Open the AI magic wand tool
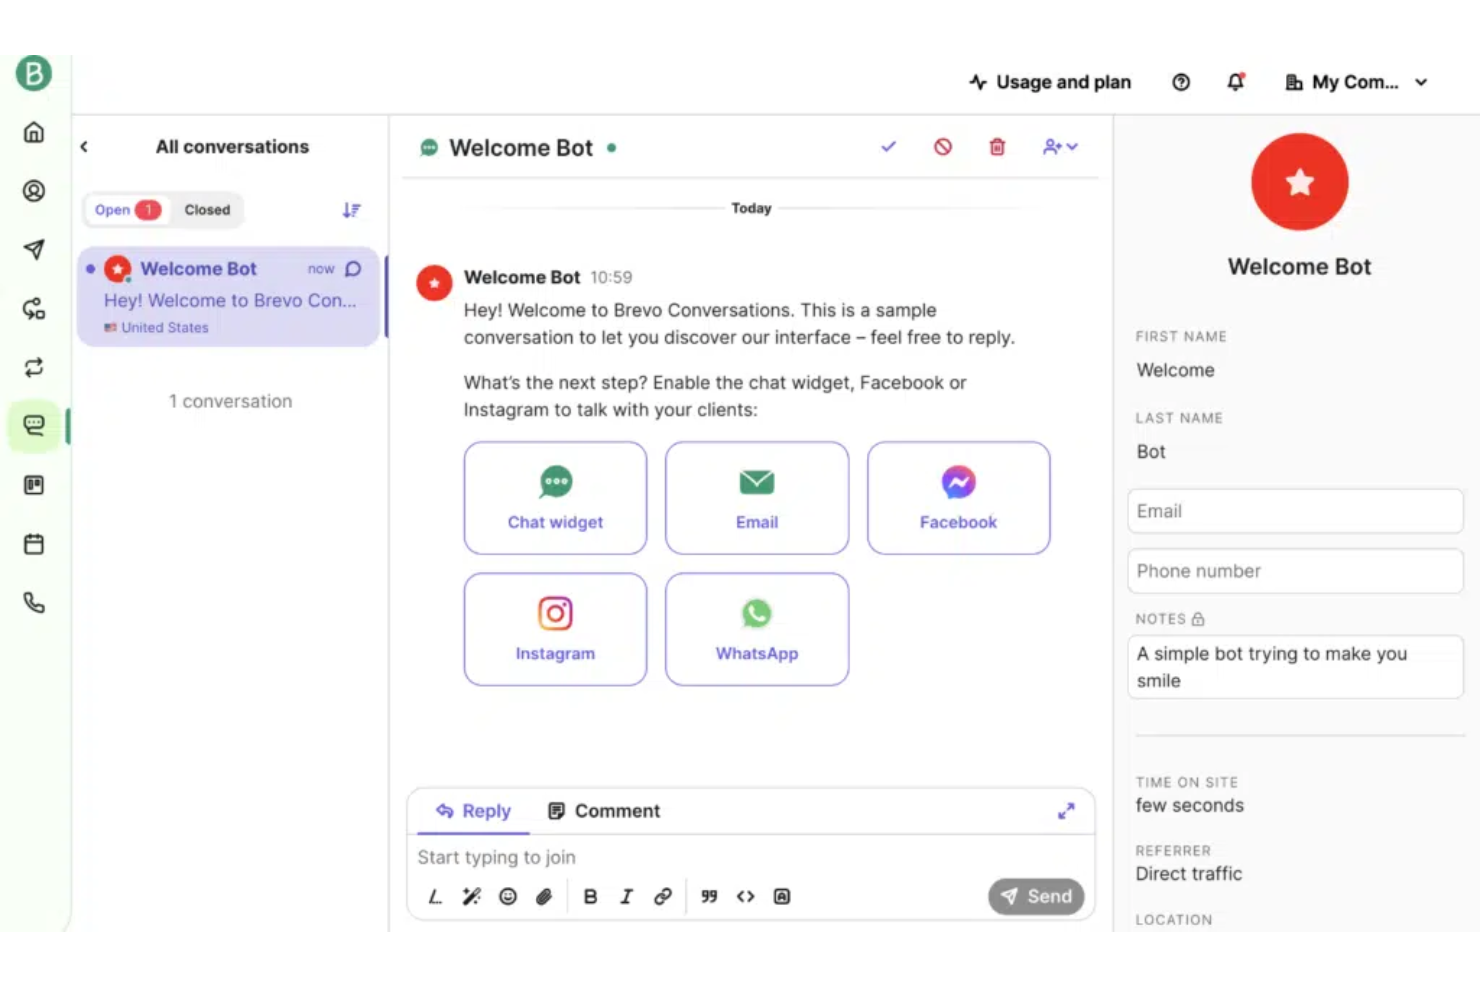 click(471, 897)
